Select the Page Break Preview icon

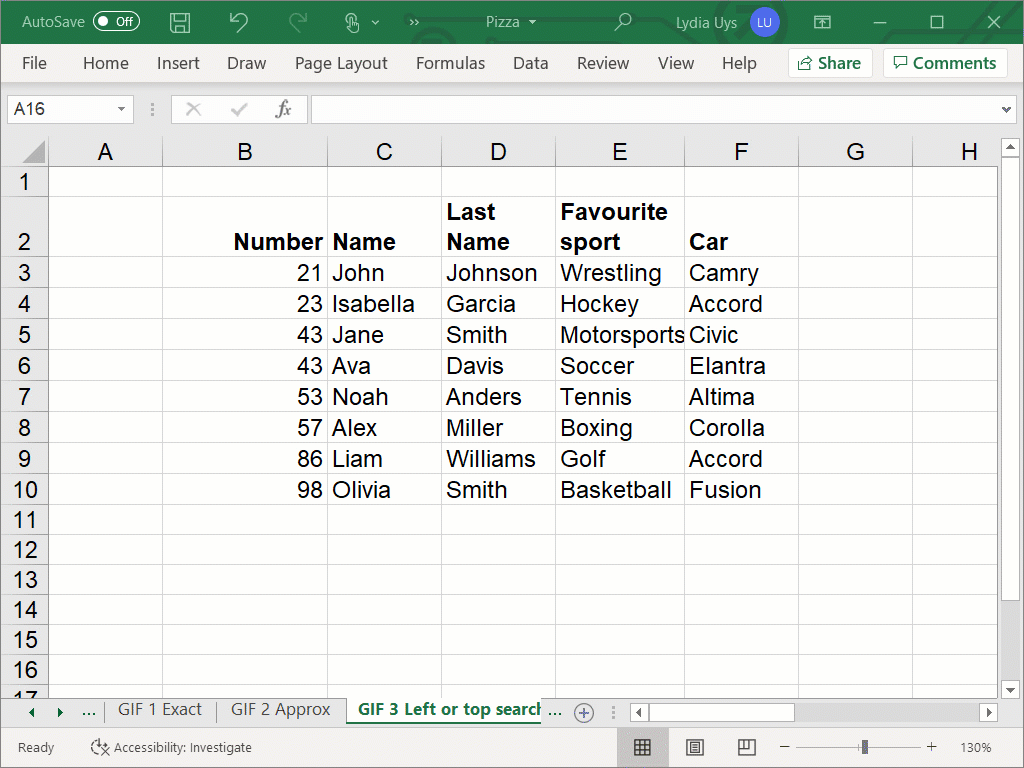[744, 747]
